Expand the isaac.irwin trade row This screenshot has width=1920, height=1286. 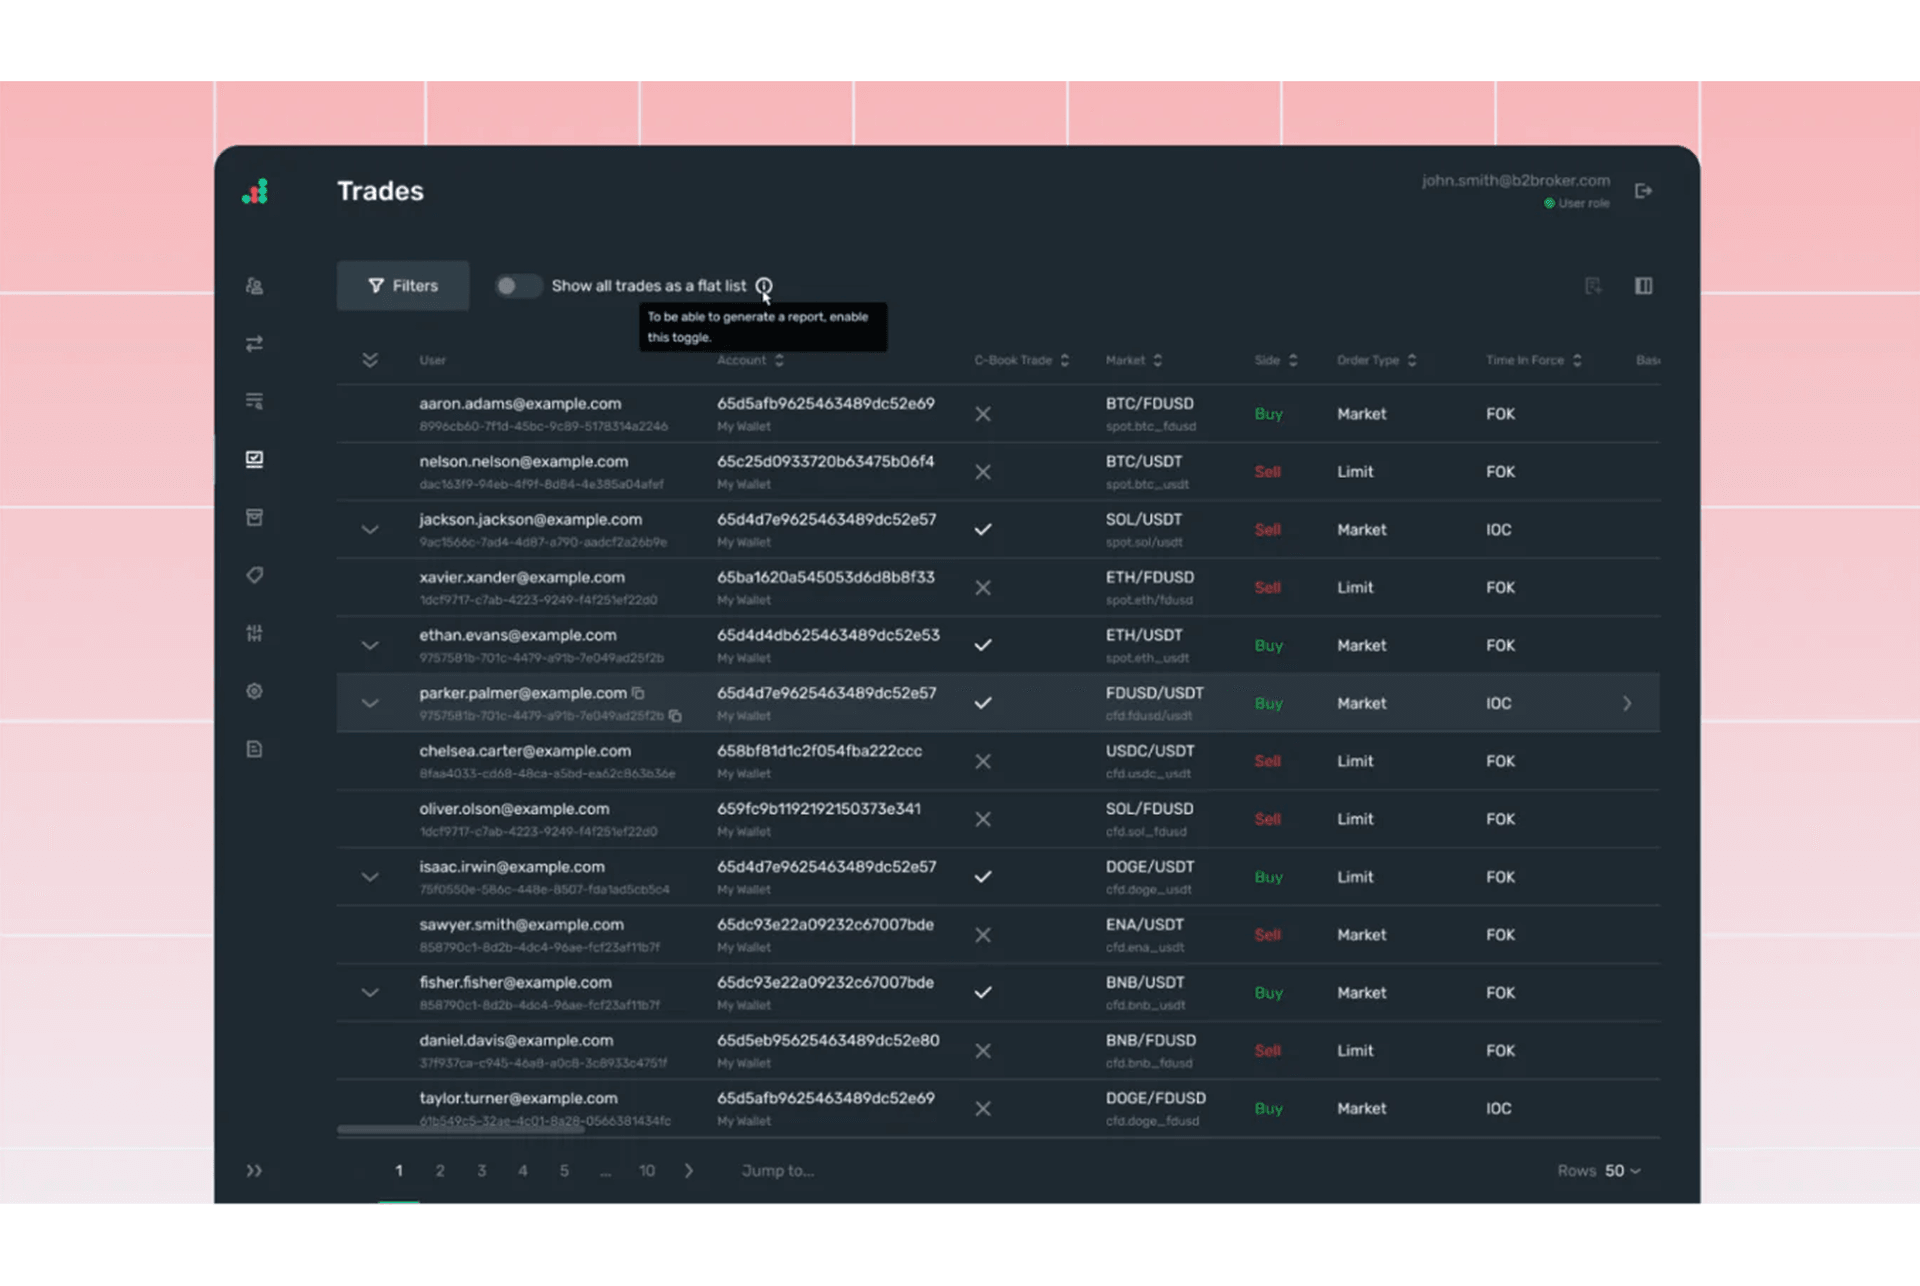tap(370, 877)
